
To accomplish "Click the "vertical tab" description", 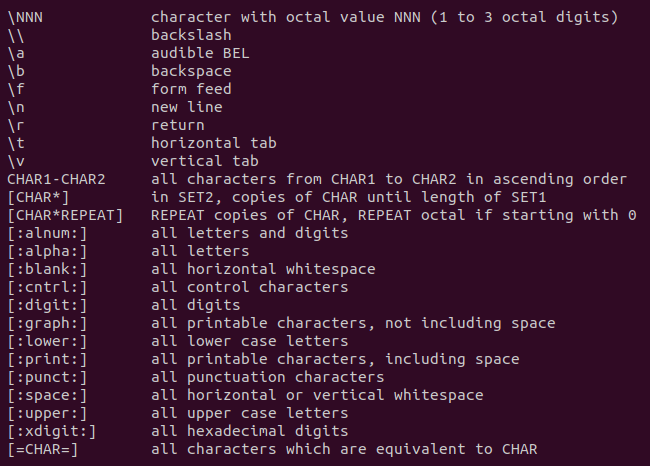I will click(x=205, y=161).
